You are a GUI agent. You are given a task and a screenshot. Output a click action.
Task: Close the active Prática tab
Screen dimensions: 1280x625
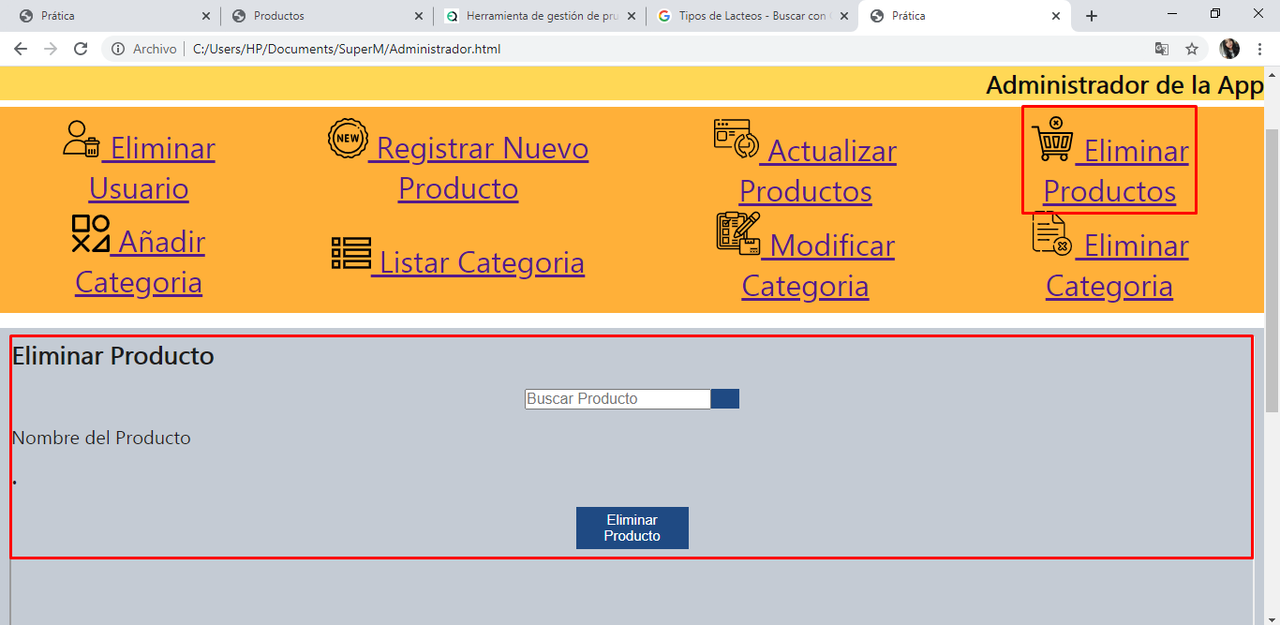pyautogui.click(x=1057, y=16)
